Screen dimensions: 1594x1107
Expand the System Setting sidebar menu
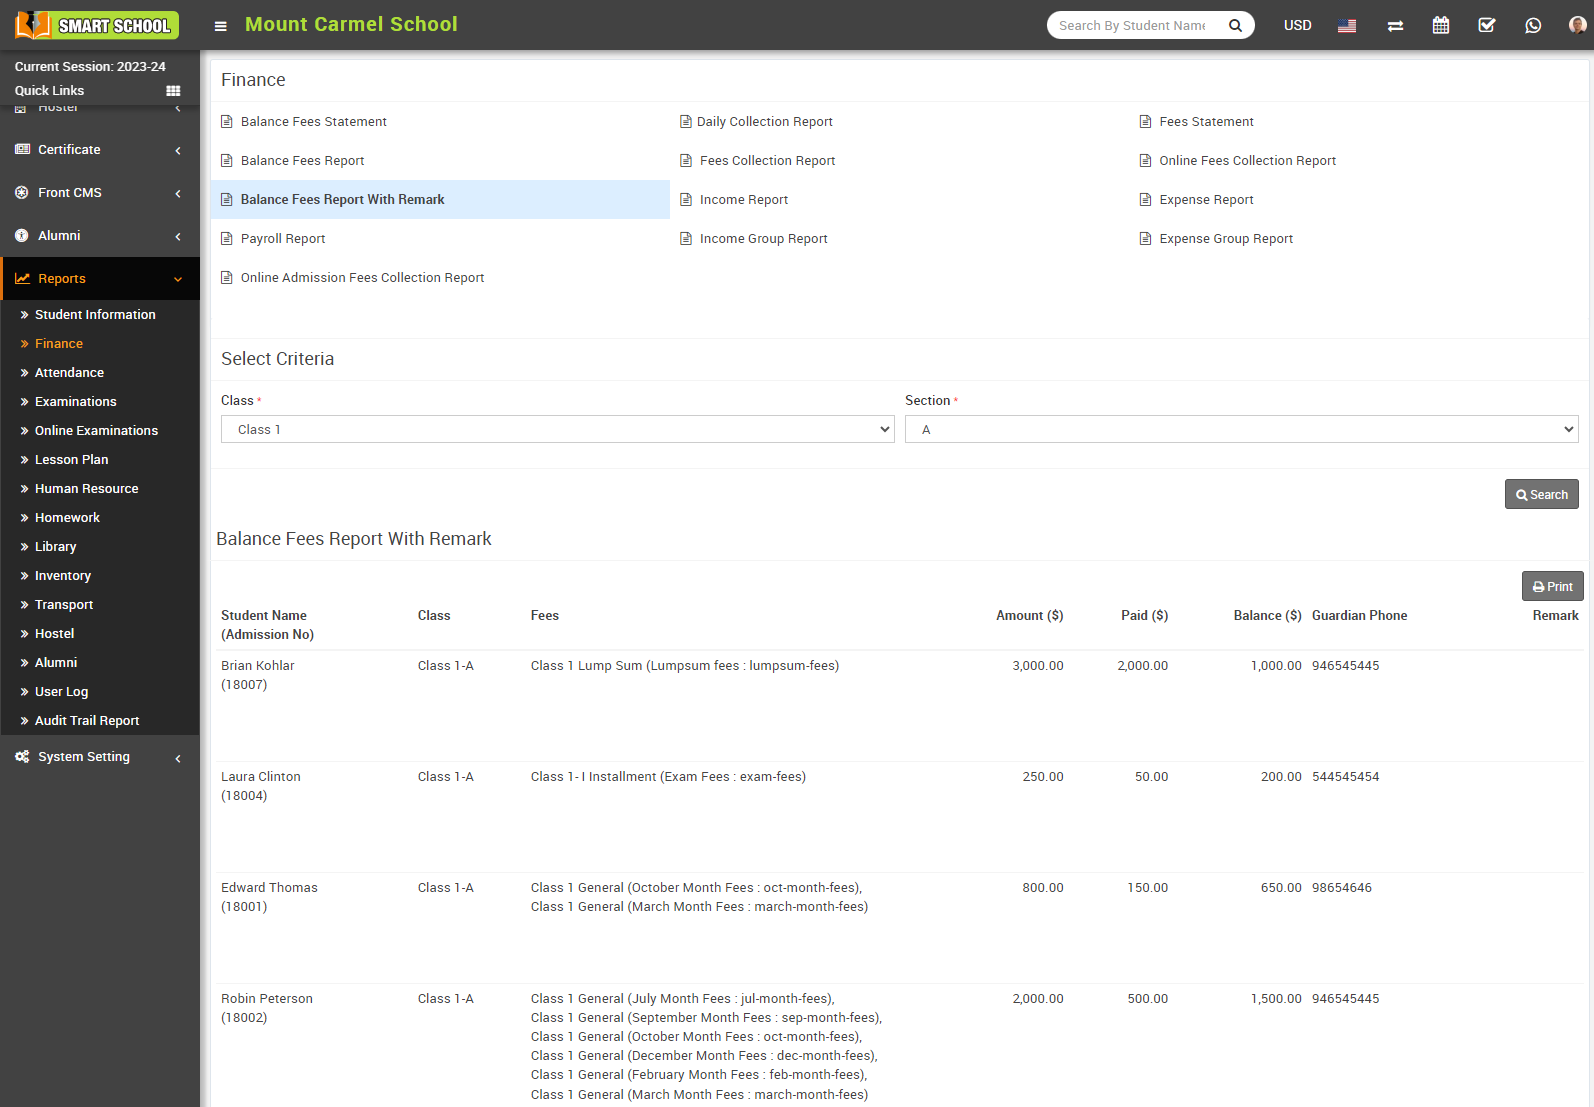[x=99, y=757]
